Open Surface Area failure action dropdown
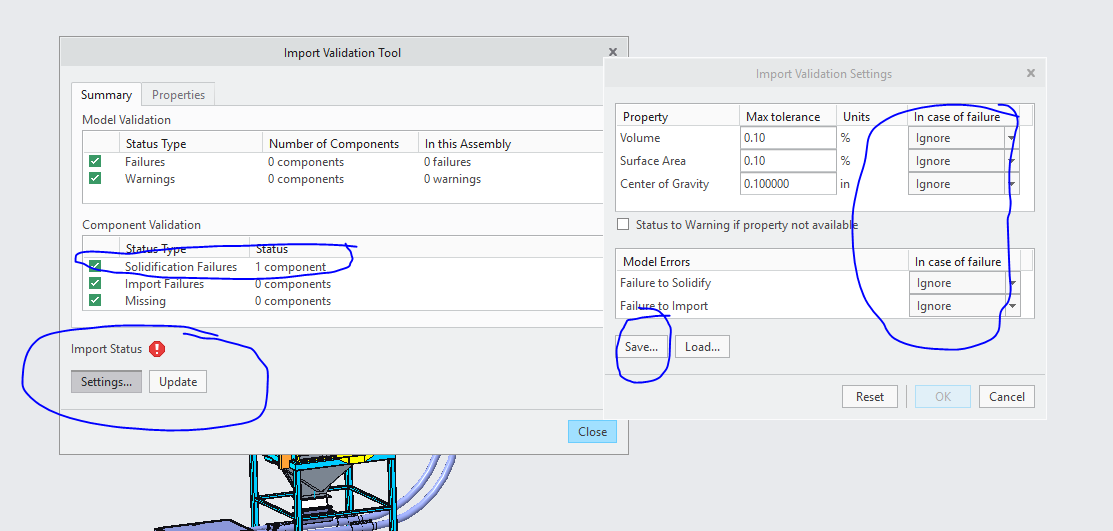The height and width of the screenshot is (531, 1113). click(x=1012, y=161)
